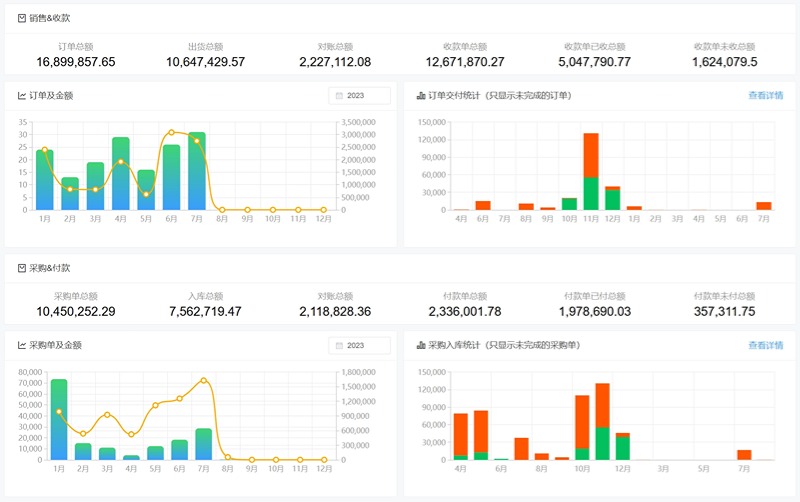Click the line chart icon beside 采购单及金额

point(22,345)
